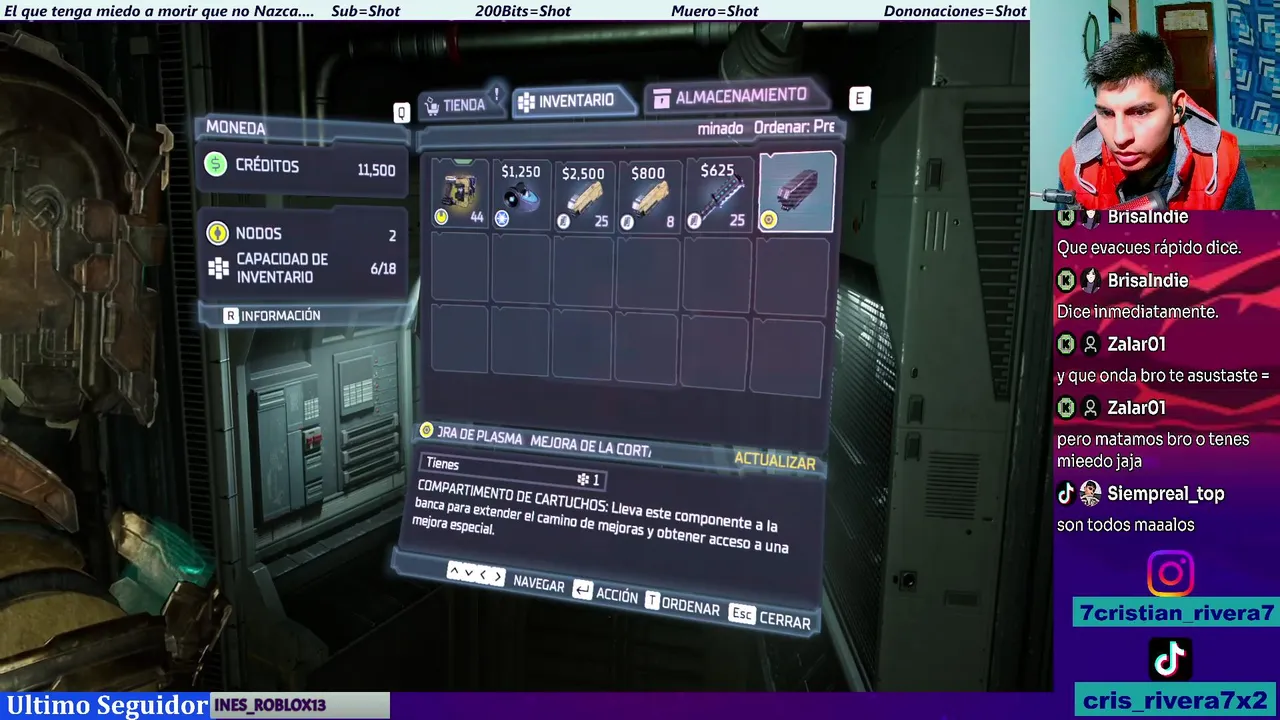
Task: Click the inventory grid icon on Inventario tab
Action: coord(526,102)
